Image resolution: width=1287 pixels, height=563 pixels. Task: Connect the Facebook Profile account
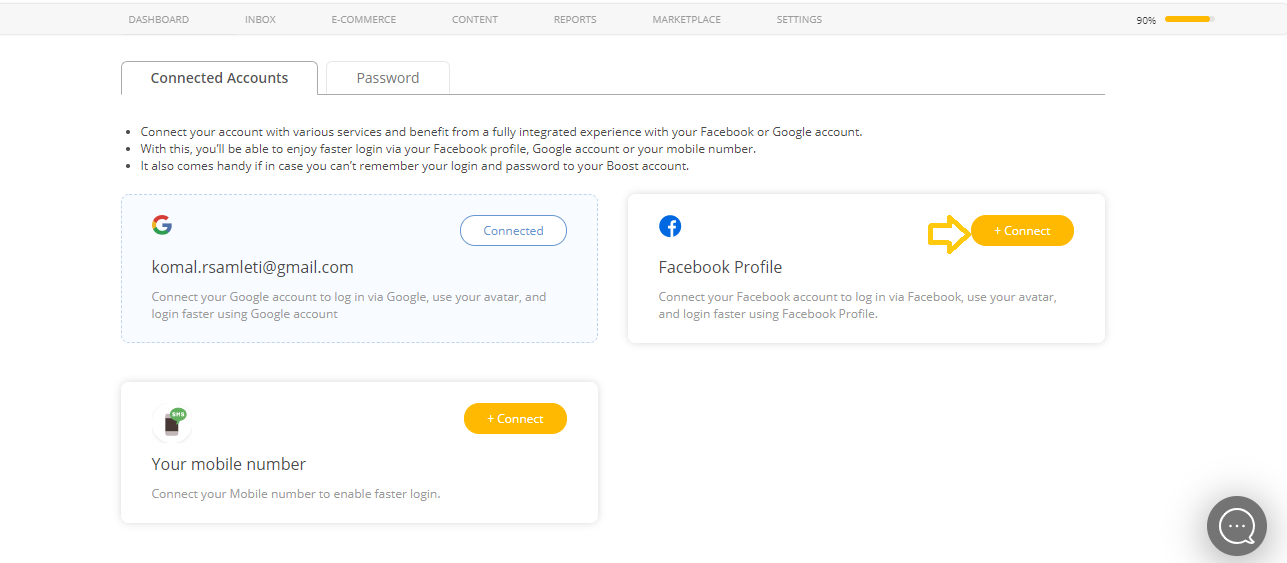pyautogui.click(x=1022, y=231)
